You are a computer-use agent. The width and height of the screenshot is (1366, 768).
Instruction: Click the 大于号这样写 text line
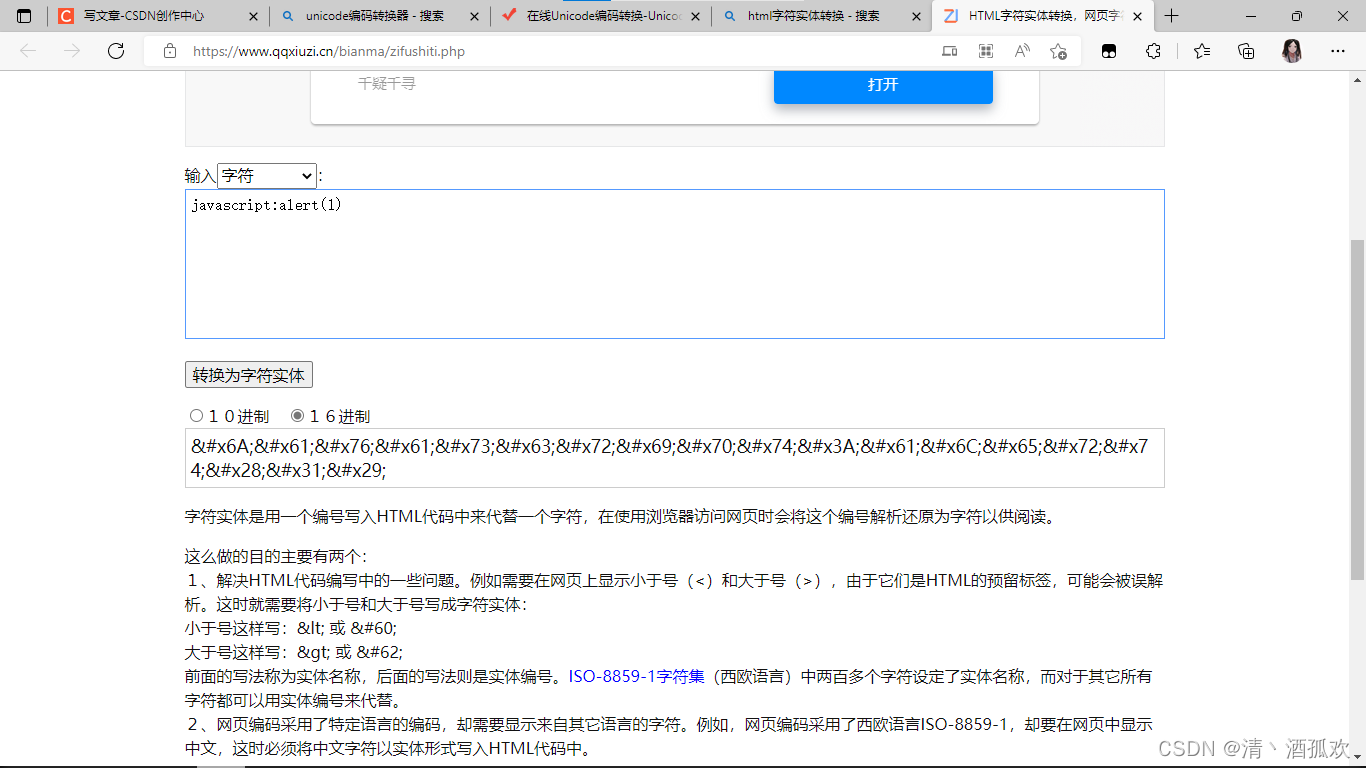coord(294,653)
